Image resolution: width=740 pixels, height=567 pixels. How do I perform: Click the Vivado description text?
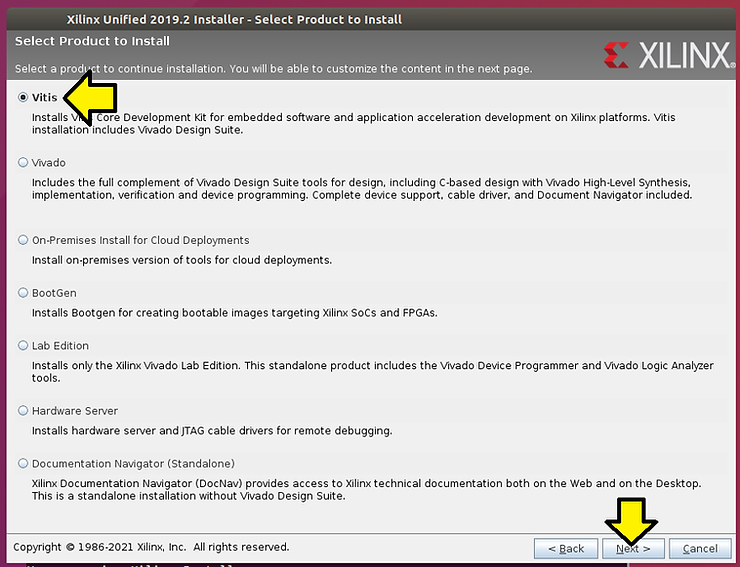[x=360, y=189]
